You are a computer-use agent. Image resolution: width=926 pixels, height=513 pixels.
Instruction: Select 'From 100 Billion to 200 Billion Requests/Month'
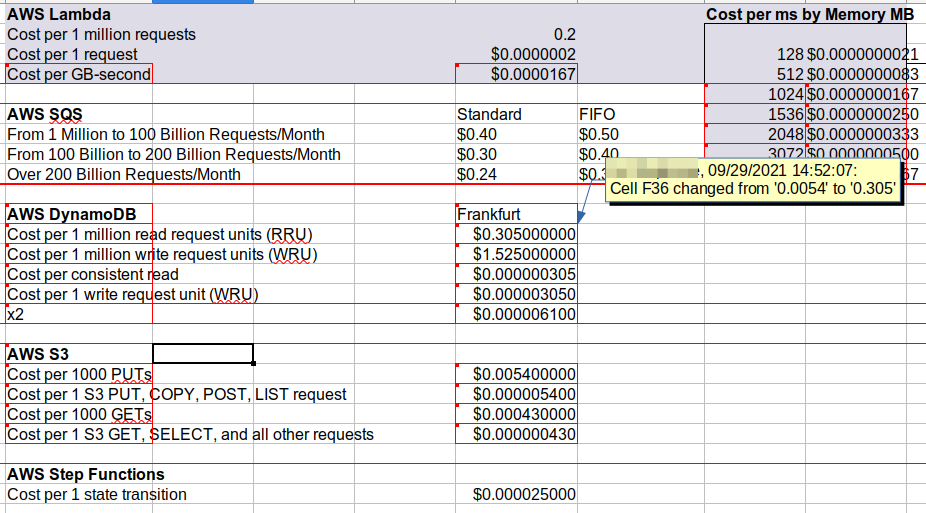[174, 155]
